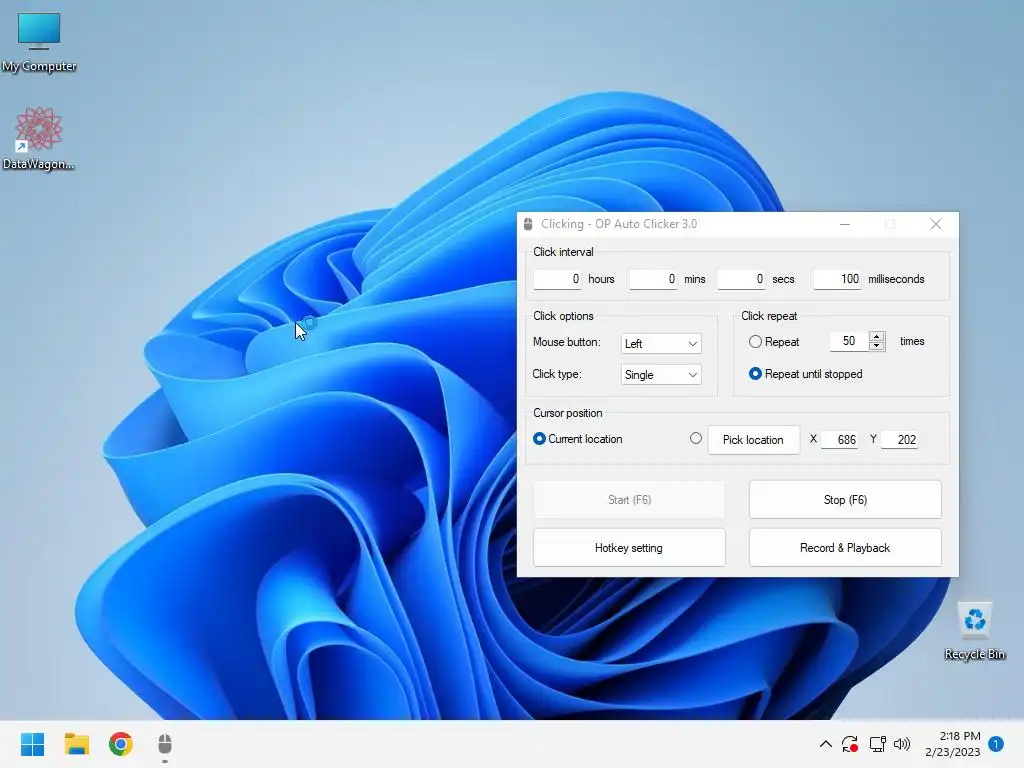Click the X coordinate field showing 686
This screenshot has width=1024, height=768.
pyautogui.click(x=839, y=440)
